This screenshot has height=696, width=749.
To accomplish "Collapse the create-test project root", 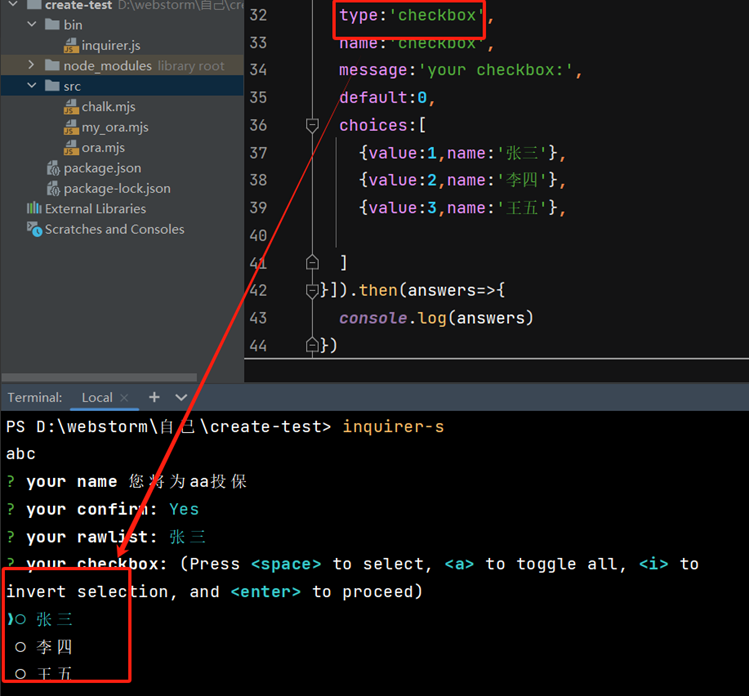I will tap(13, 4).
